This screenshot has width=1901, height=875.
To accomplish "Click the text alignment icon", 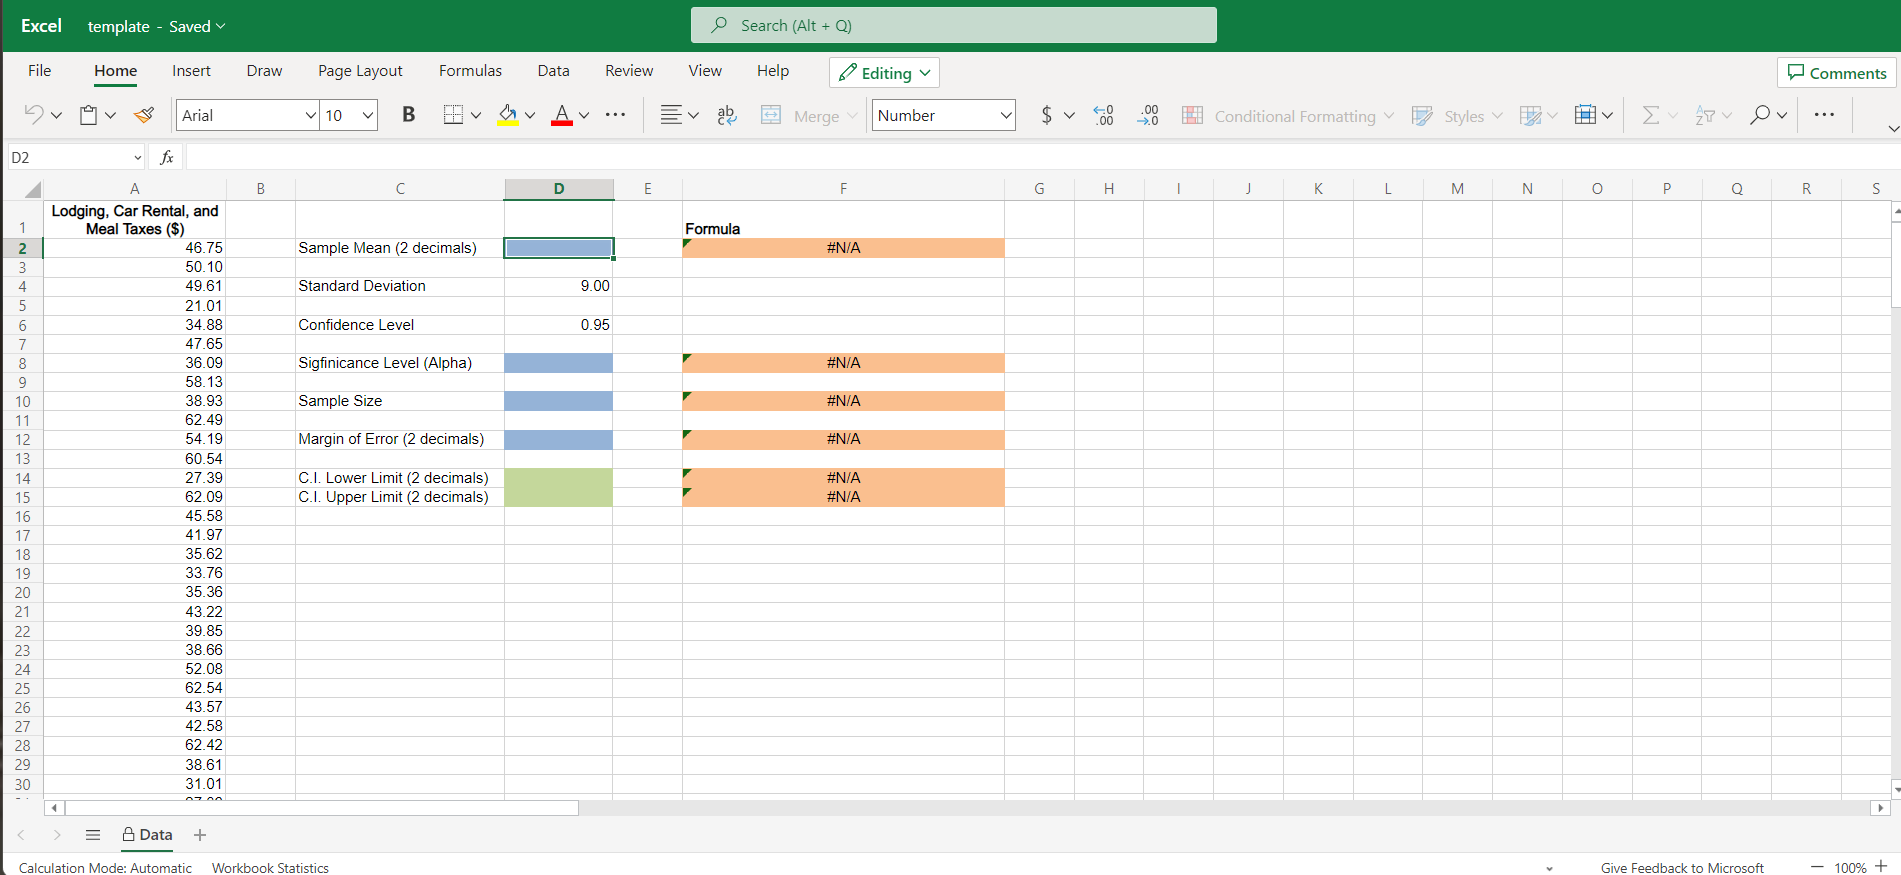I will (x=671, y=115).
